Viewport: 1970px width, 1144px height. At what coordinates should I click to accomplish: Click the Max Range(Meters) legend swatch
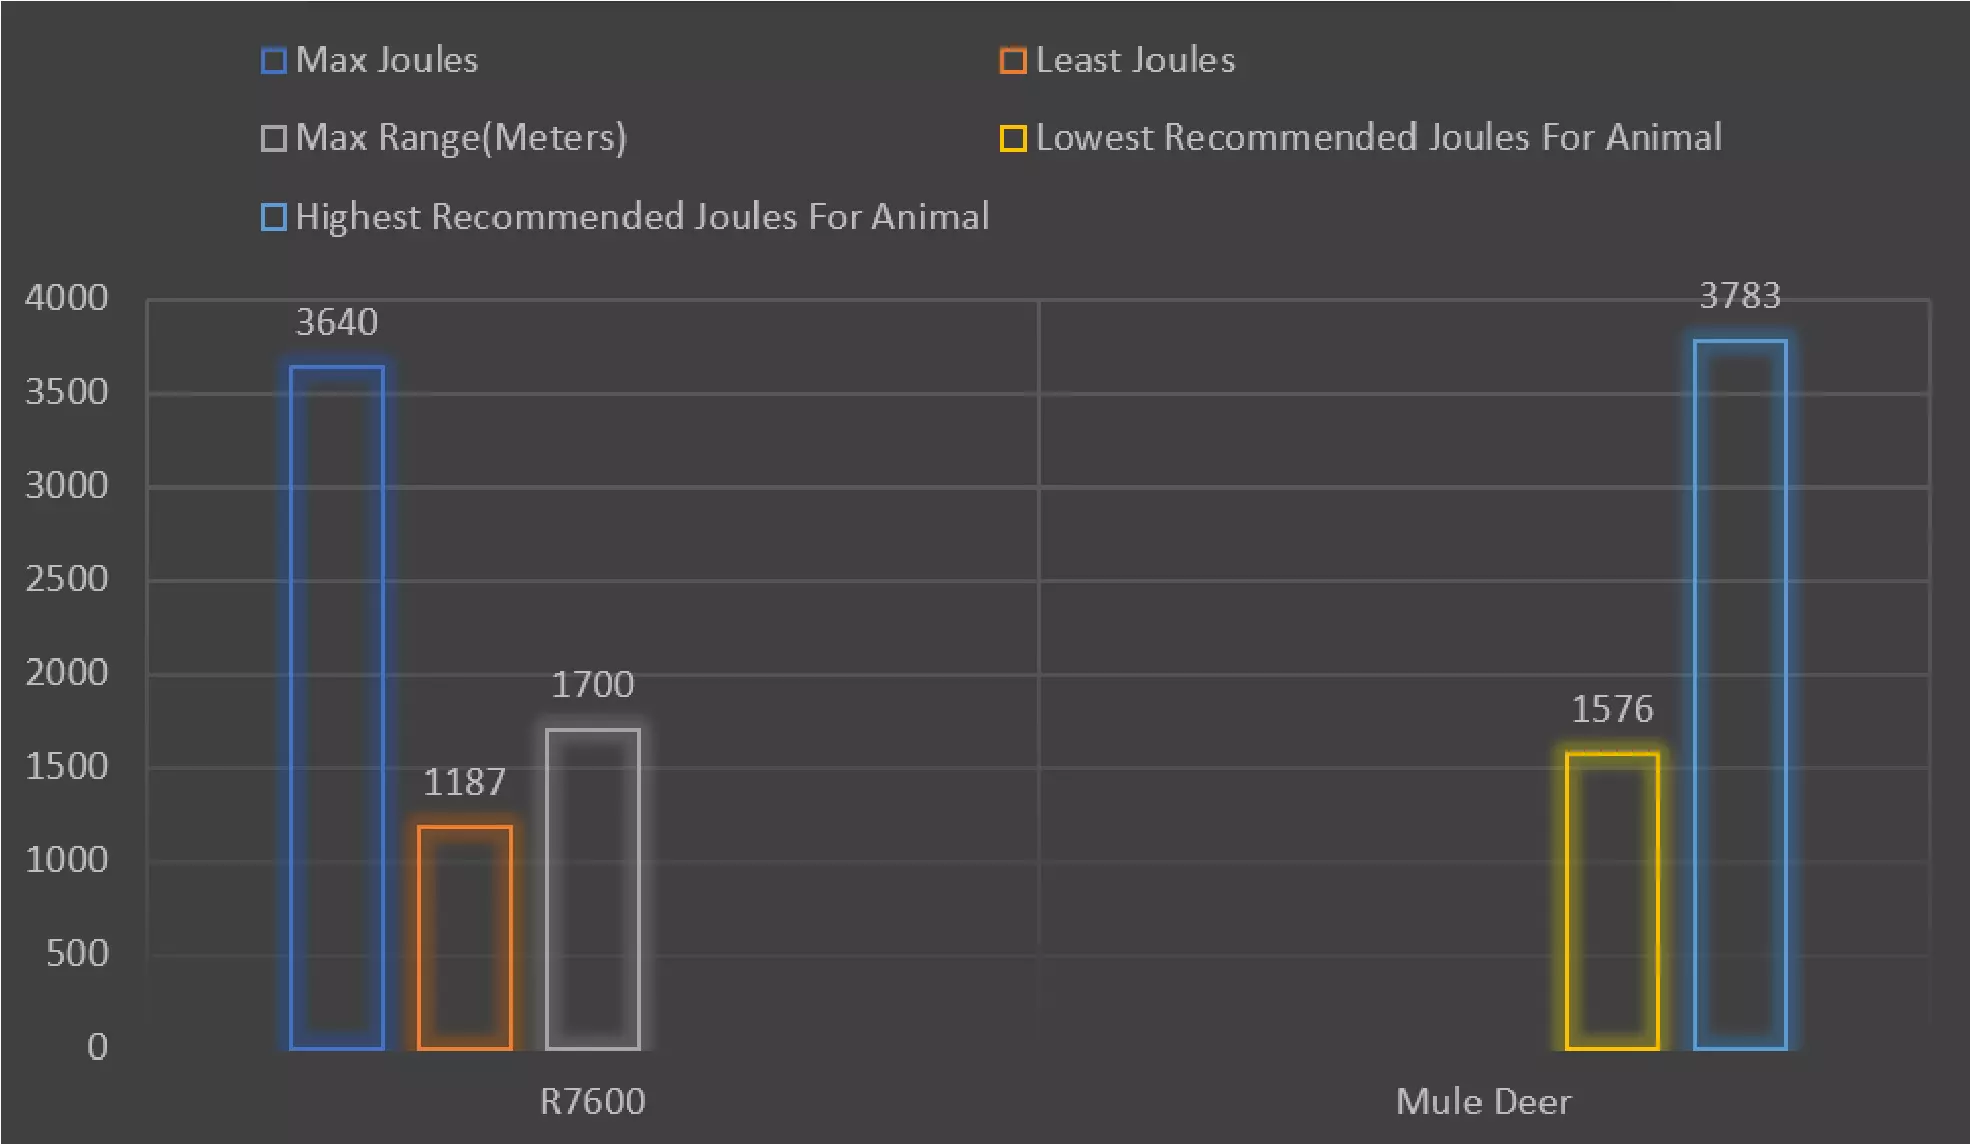273,138
